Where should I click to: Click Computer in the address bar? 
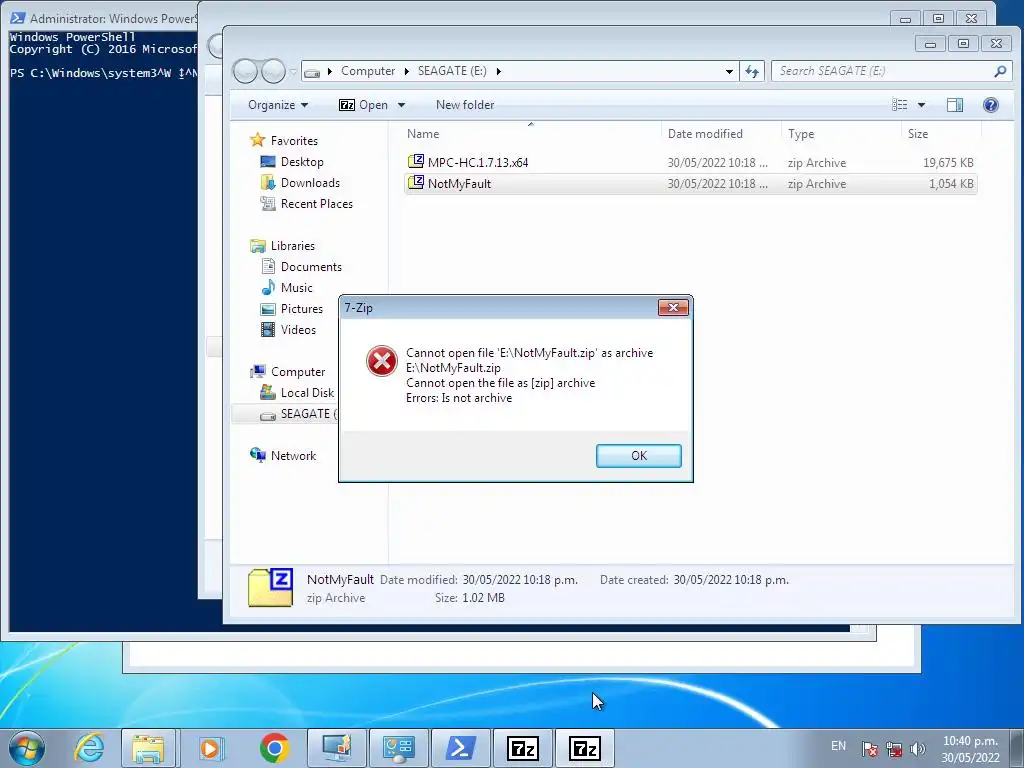368,71
